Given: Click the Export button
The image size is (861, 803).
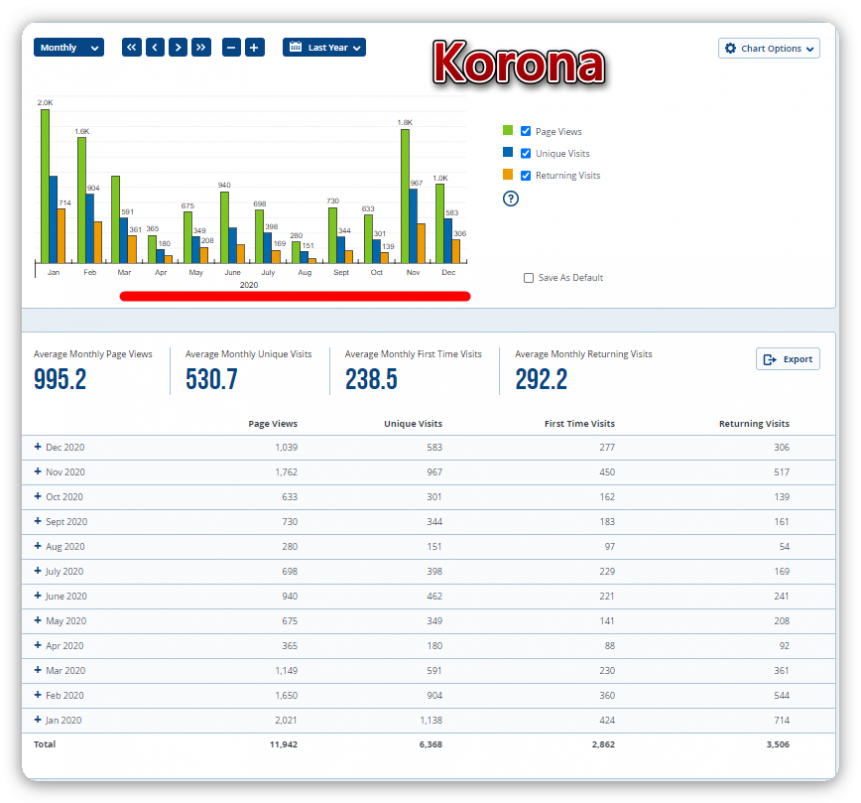Looking at the screenshot, I should [x=787, y=359].
